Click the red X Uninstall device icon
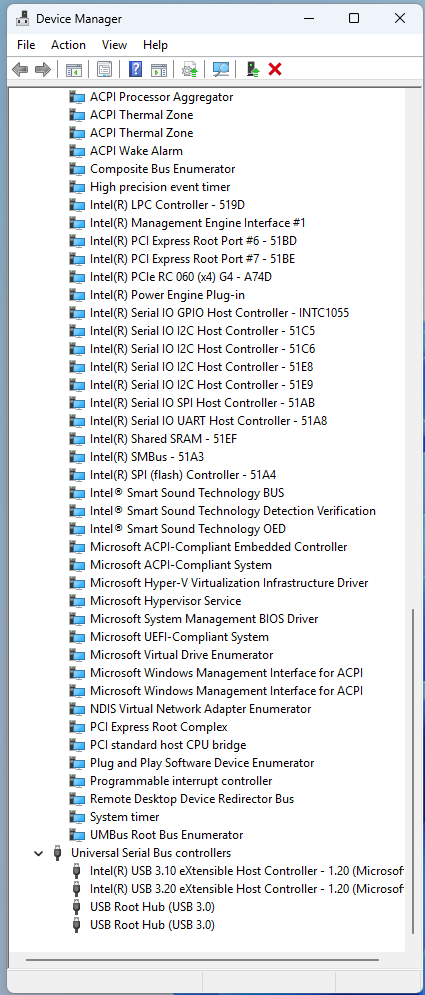 coord(275,69)
